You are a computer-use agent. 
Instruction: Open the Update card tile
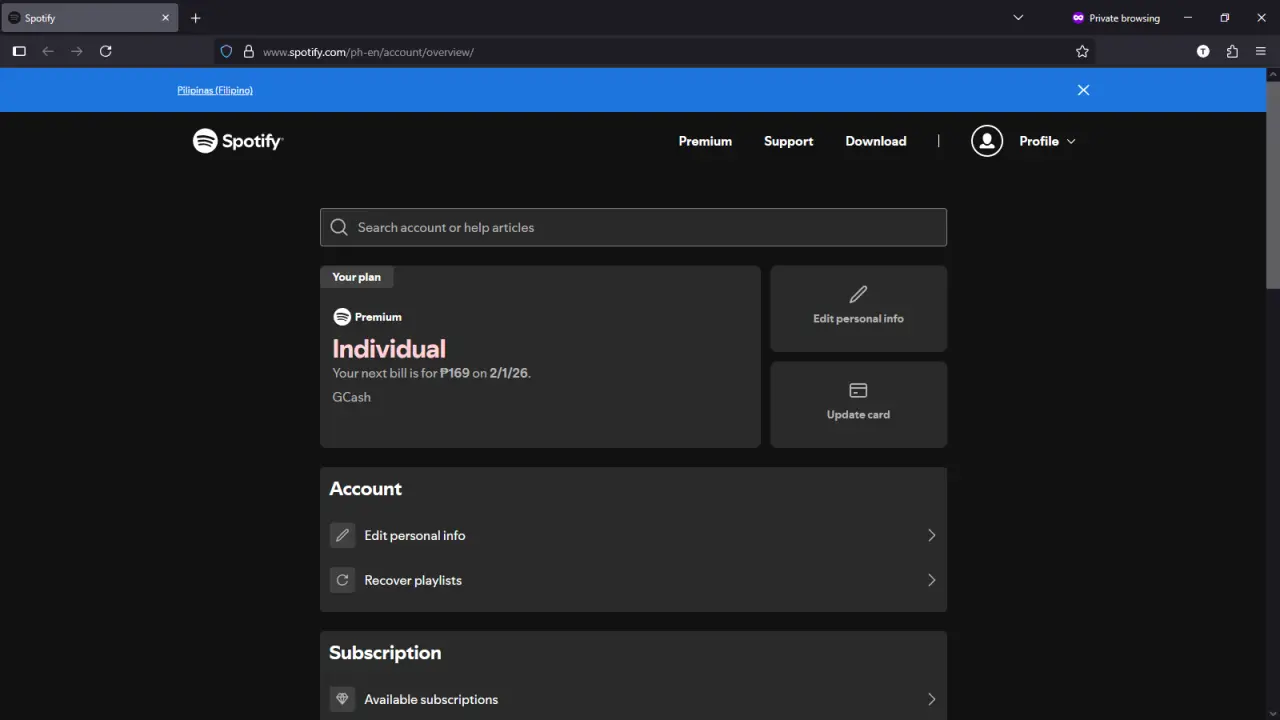[858, 404]
